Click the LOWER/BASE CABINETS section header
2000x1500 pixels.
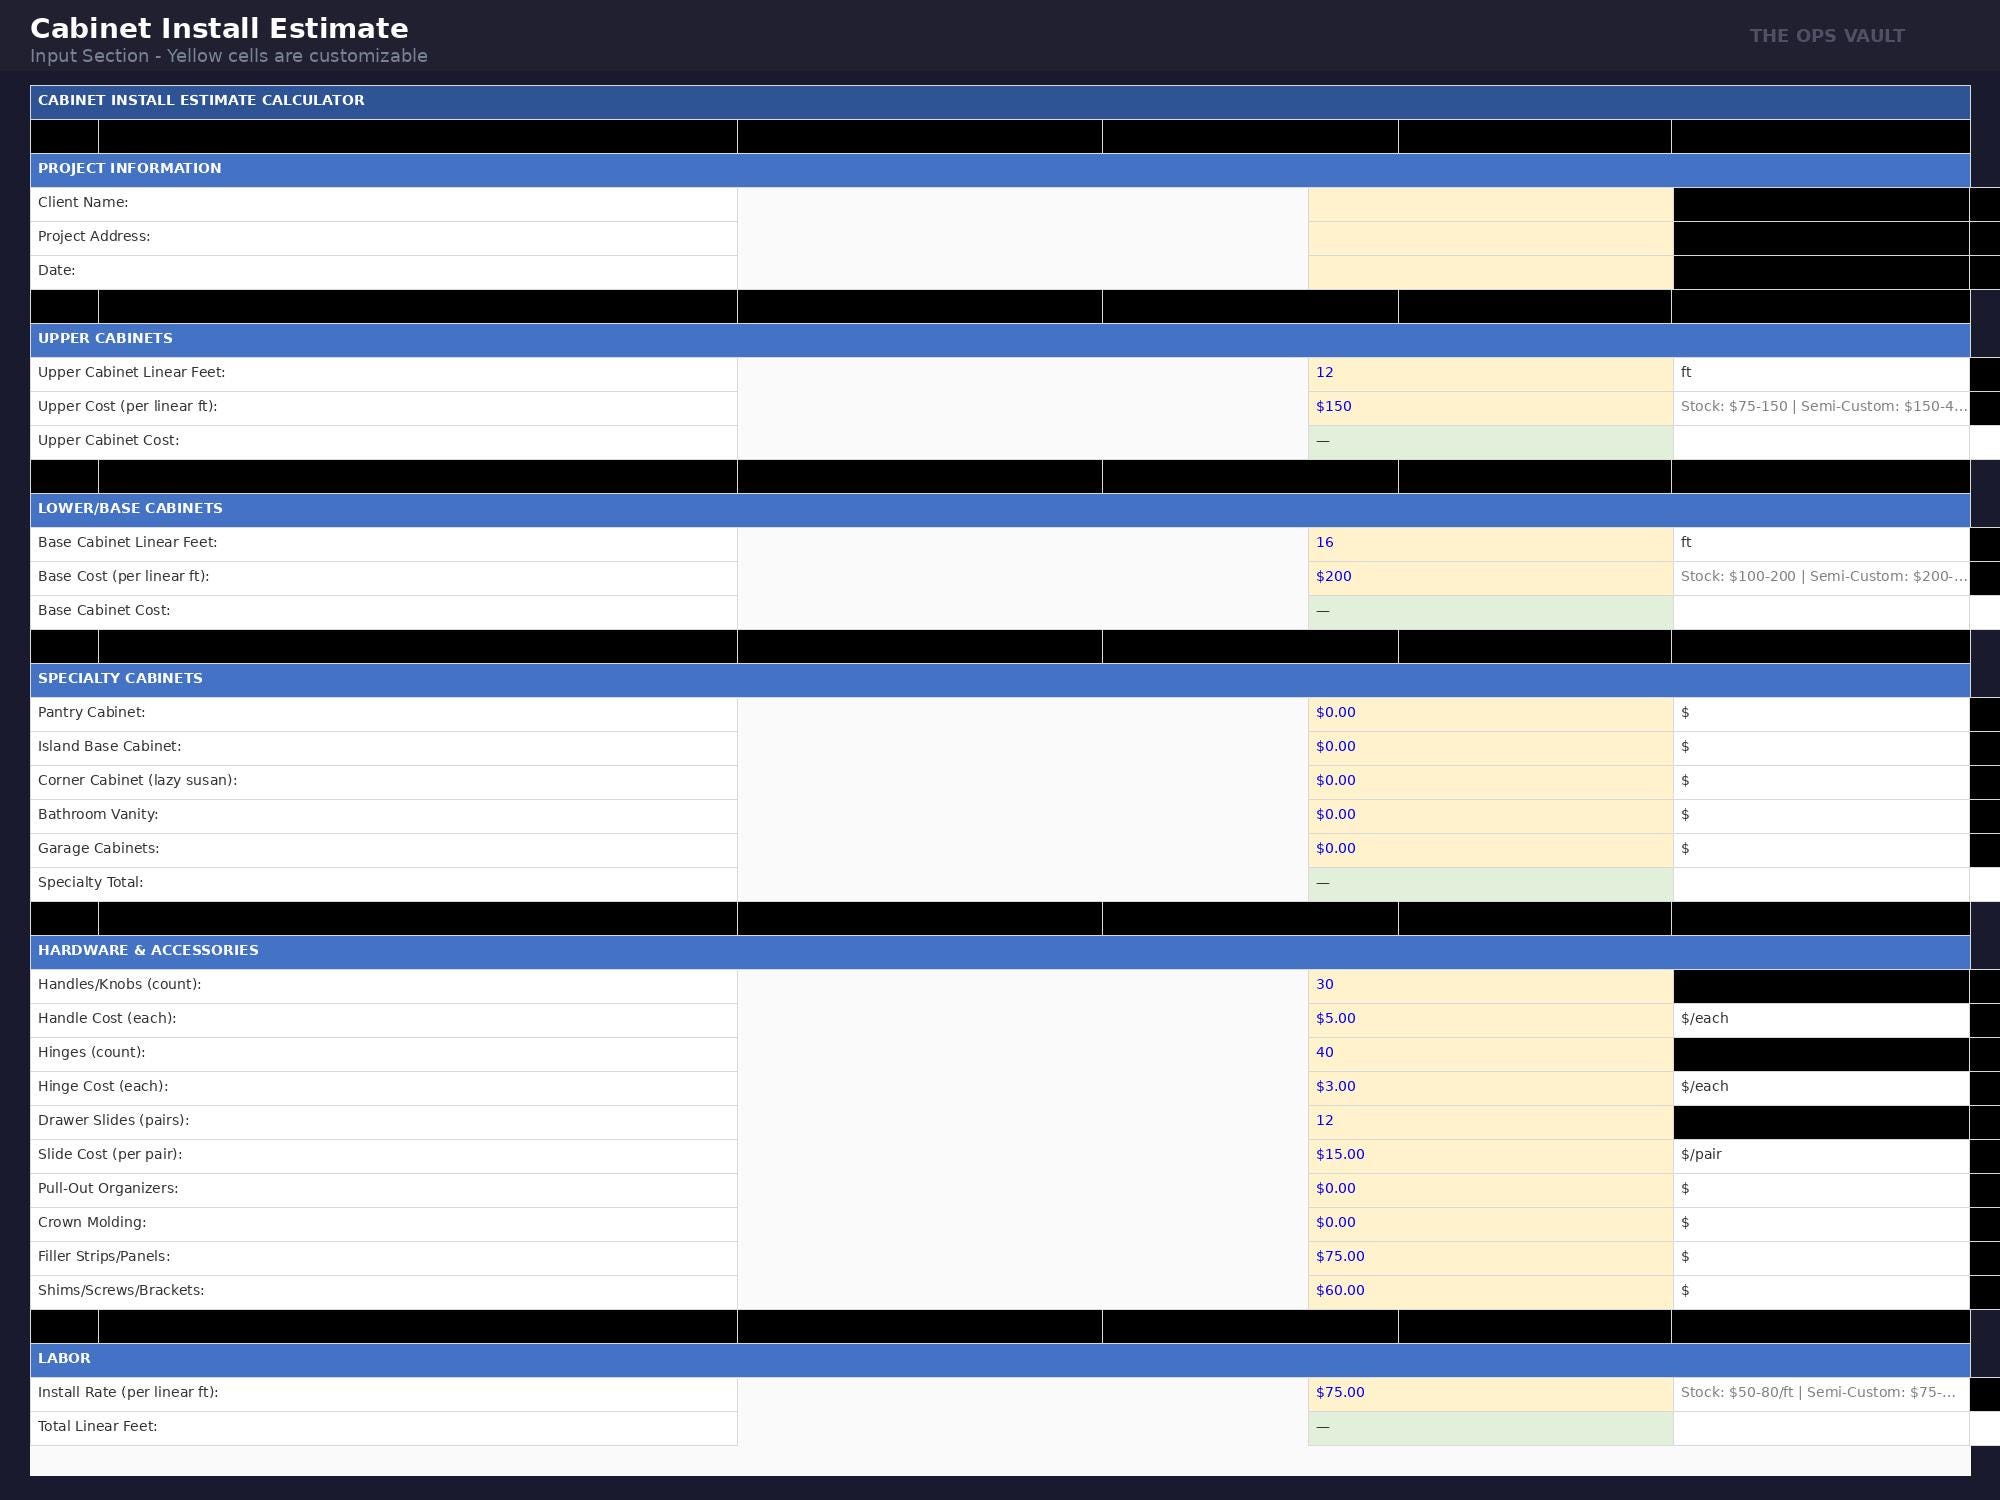[x=1000, y=511]
